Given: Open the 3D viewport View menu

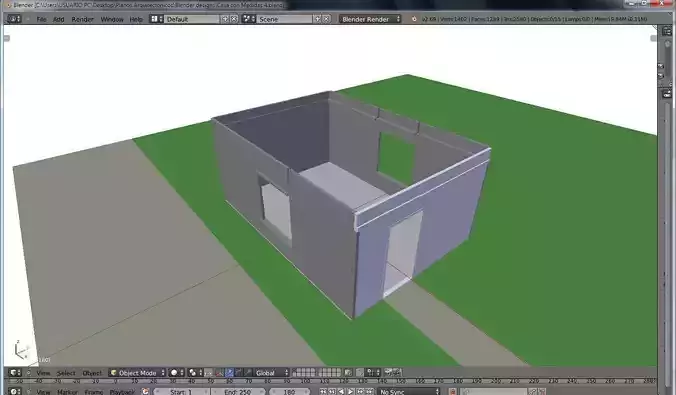Looking at the screenshot, I should (43, 373).
